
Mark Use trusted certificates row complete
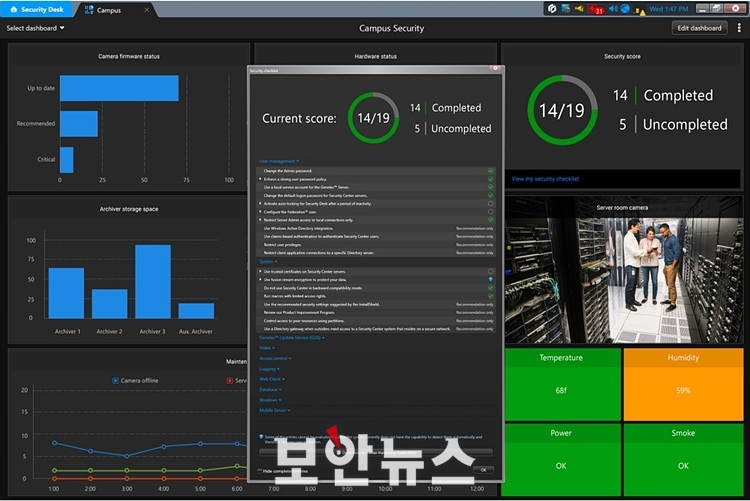[x=490, y=271]
